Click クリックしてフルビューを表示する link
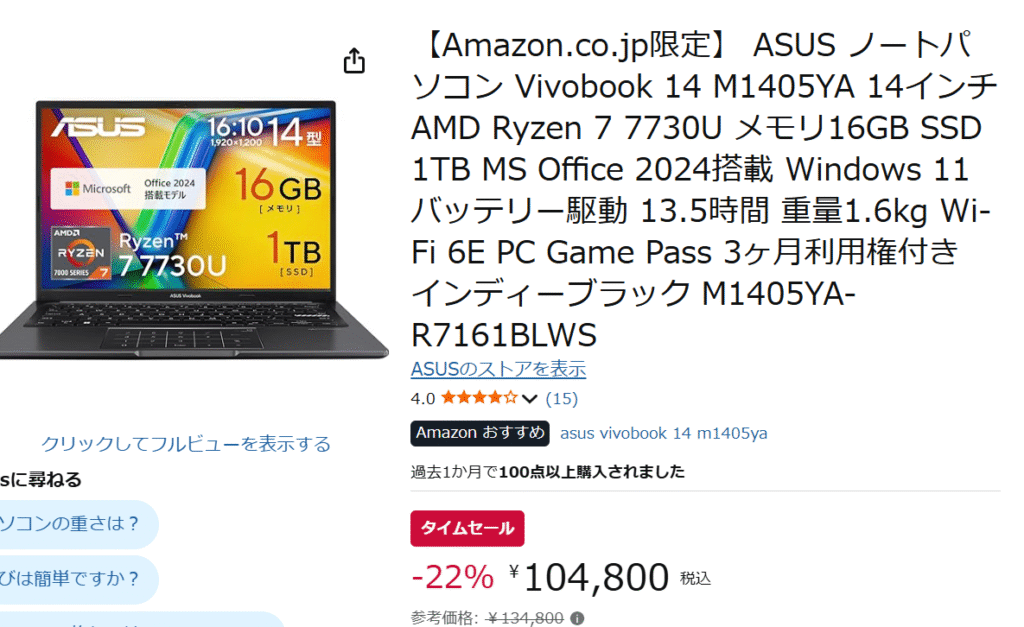1024x627 pixels. [x=186, y=444]
